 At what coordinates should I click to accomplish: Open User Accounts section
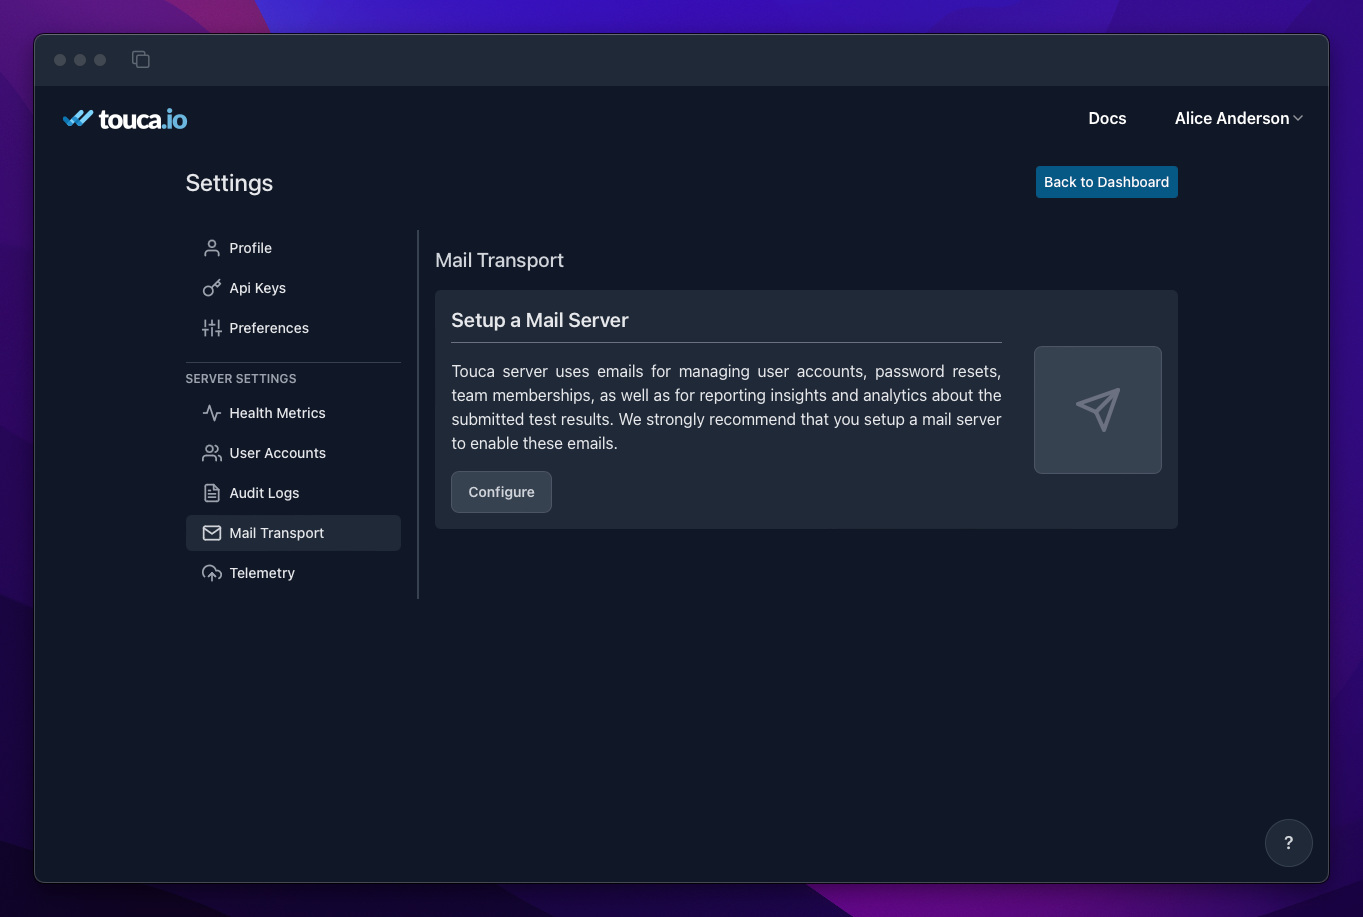[293, 453]
